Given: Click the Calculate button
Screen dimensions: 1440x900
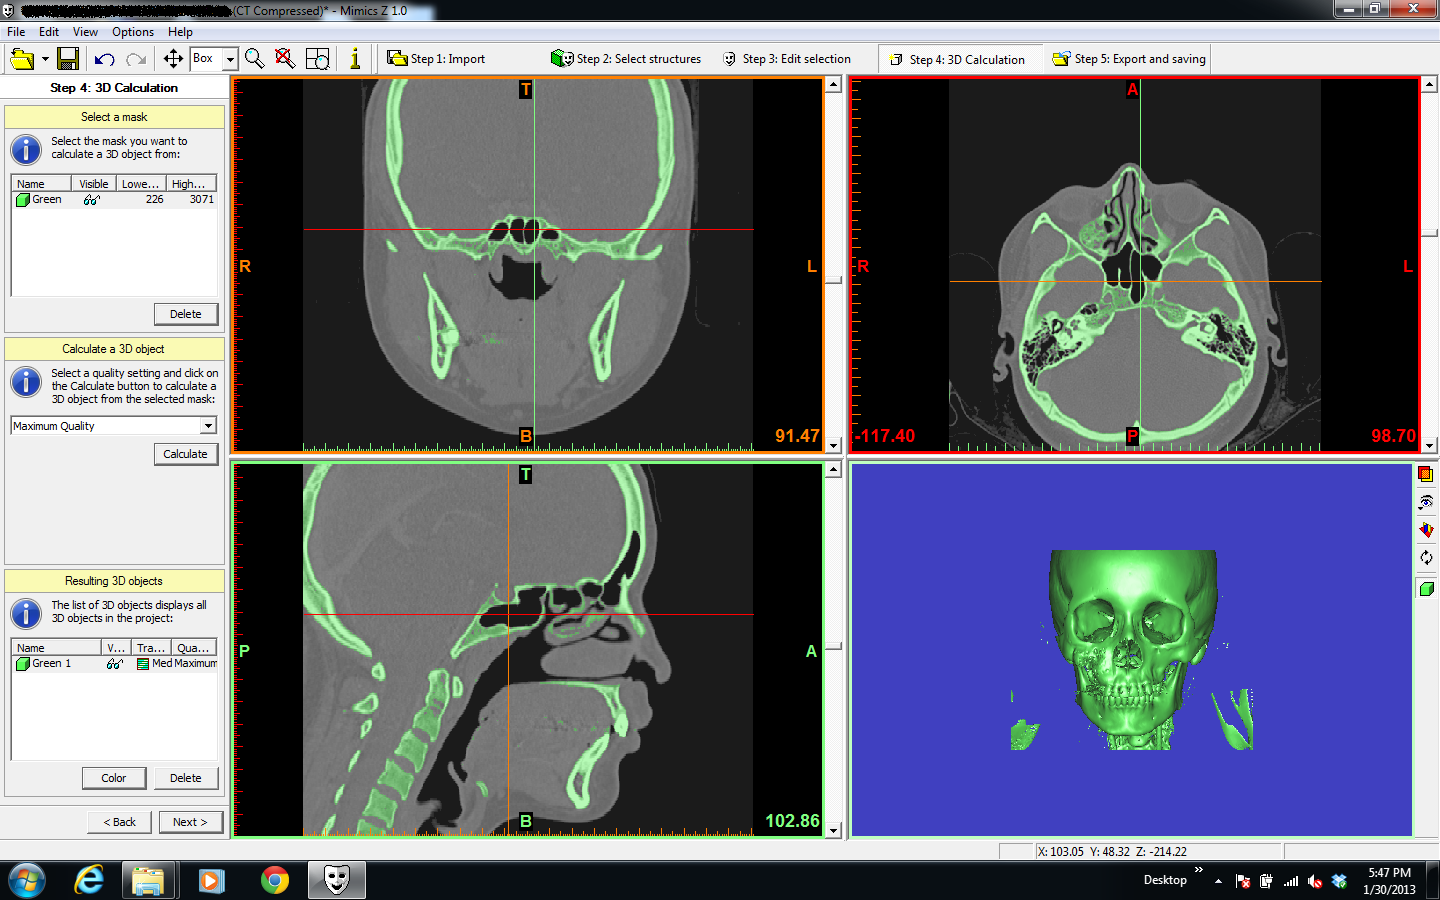Looking at the screenshot, I should 186,454.
